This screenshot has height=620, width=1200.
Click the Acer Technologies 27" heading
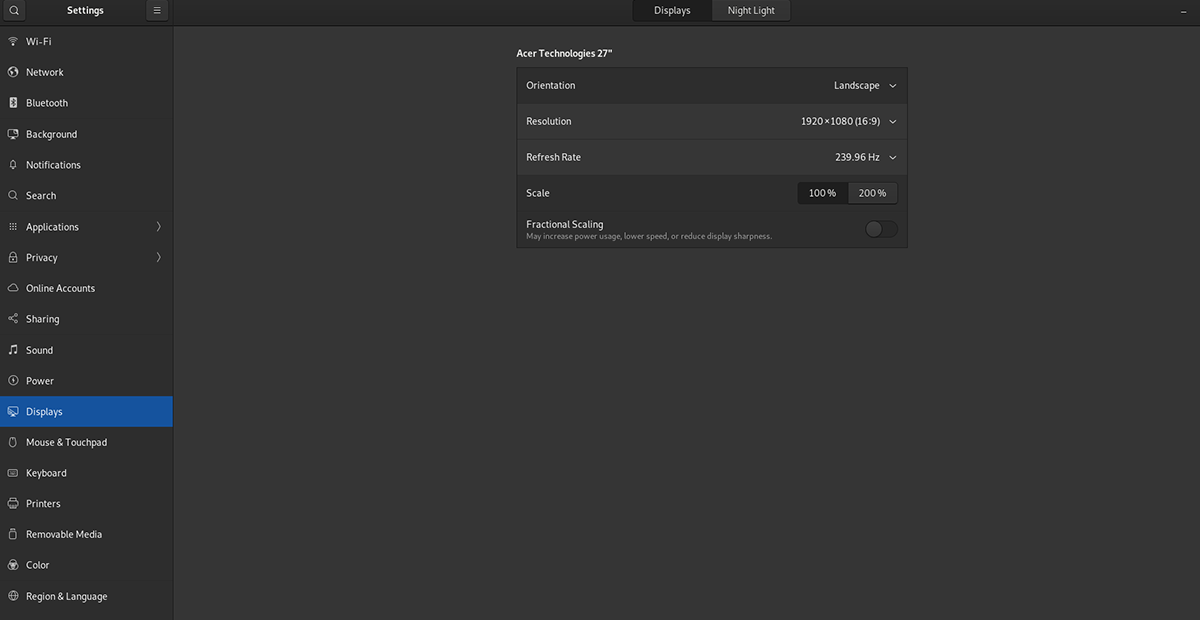pyautogui.click(x=565, y=53)
